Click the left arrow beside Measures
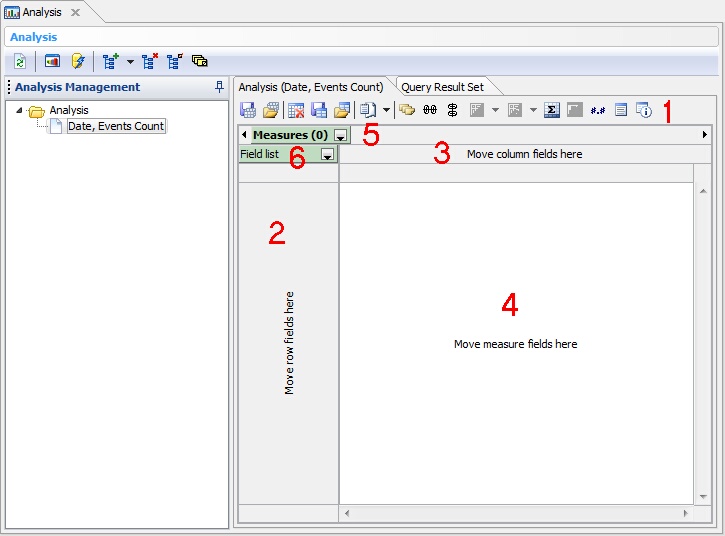 (244, 135)
